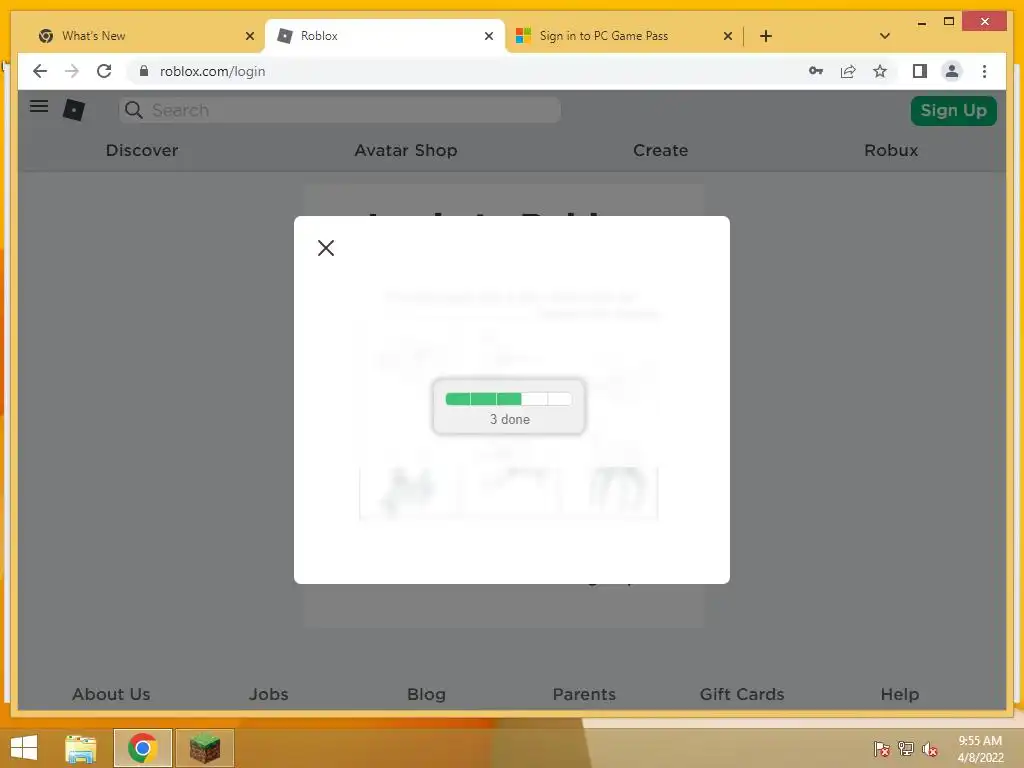Bookmark this page with star icon
Viewport: 1024px width, 768px height.
tap(880, 71)
